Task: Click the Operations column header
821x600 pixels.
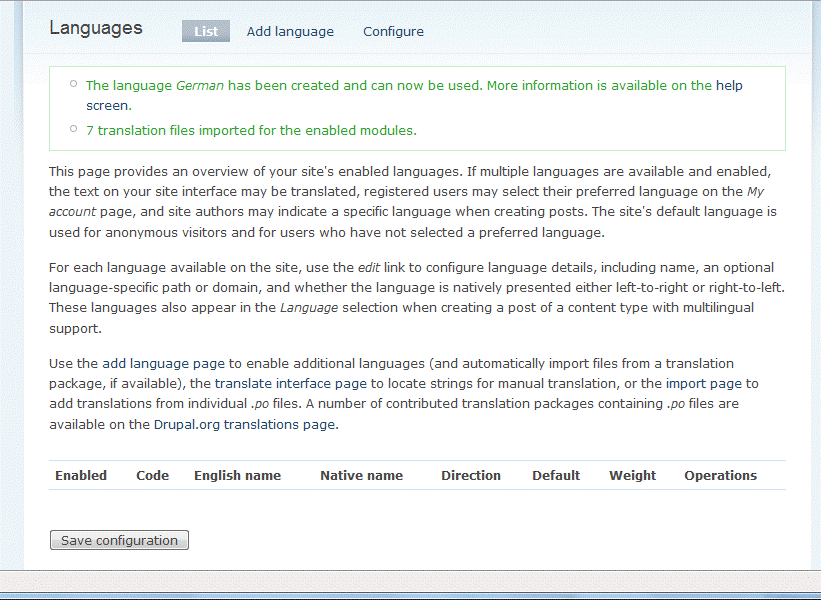Action: pyautogui.click(x=720, y=475)
